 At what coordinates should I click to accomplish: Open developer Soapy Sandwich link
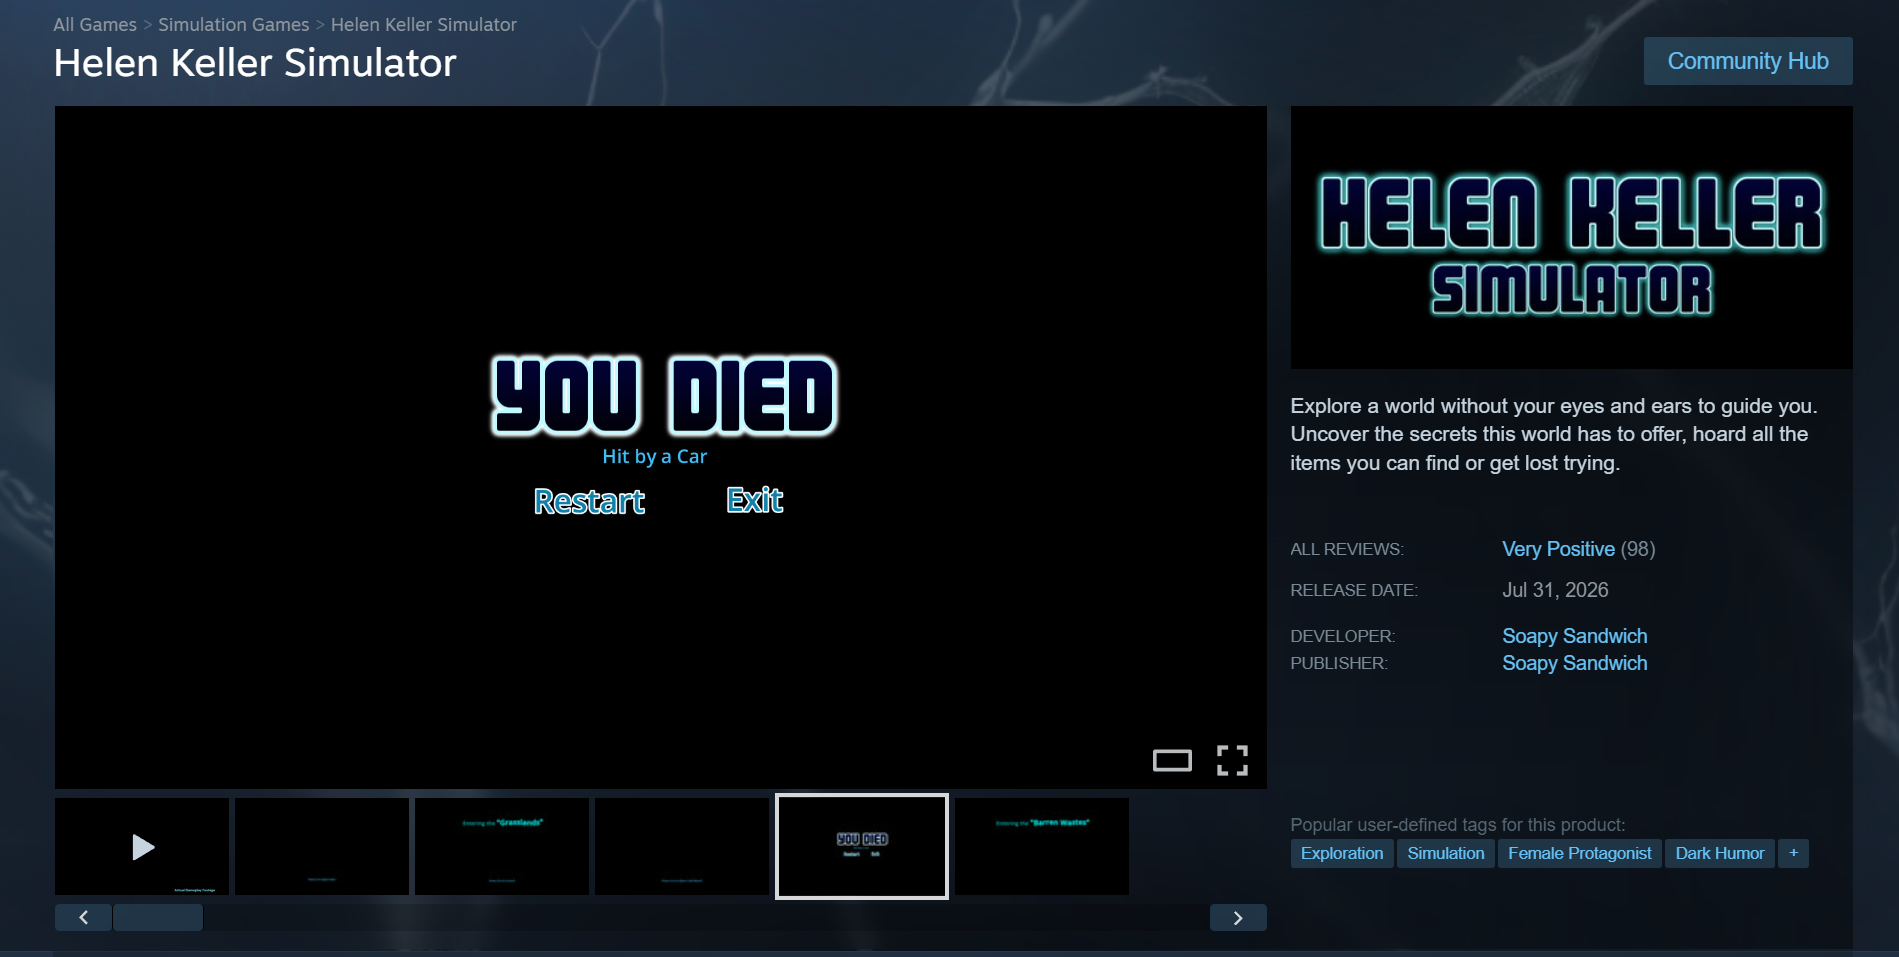[x=1575, y=636]
